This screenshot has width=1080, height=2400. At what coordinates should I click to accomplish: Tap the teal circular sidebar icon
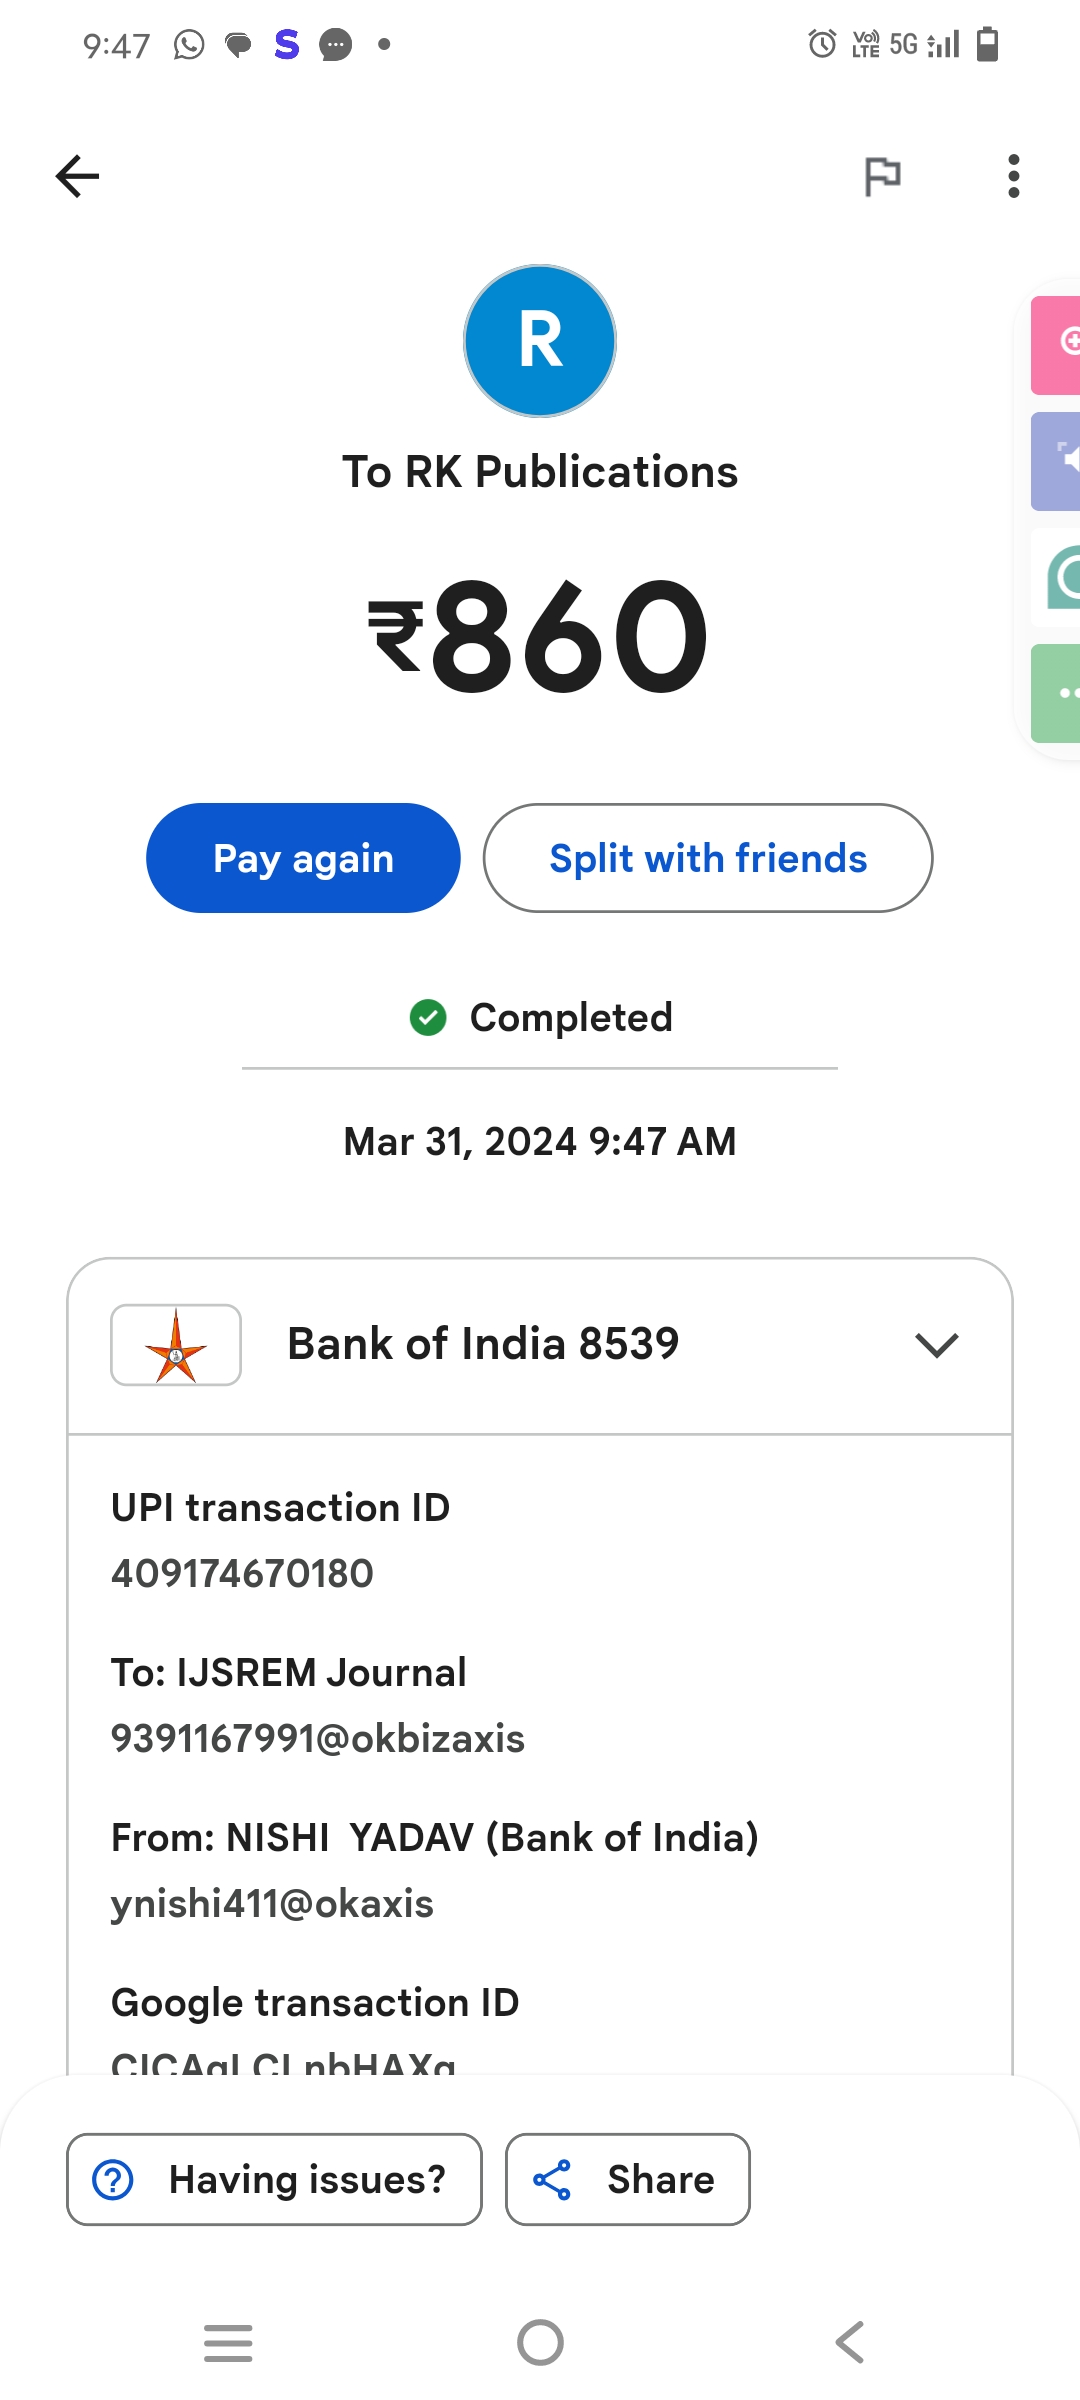pyautogui.click(x=1062, y=577)
